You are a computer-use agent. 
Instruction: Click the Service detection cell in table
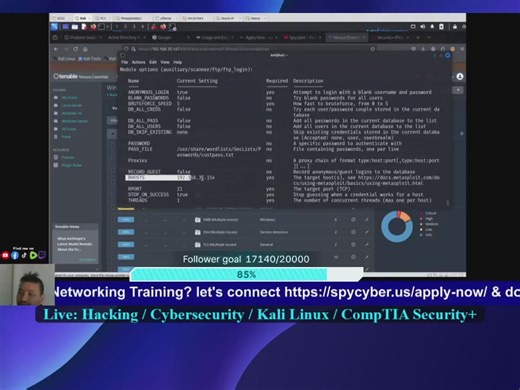tap(274, 232)
